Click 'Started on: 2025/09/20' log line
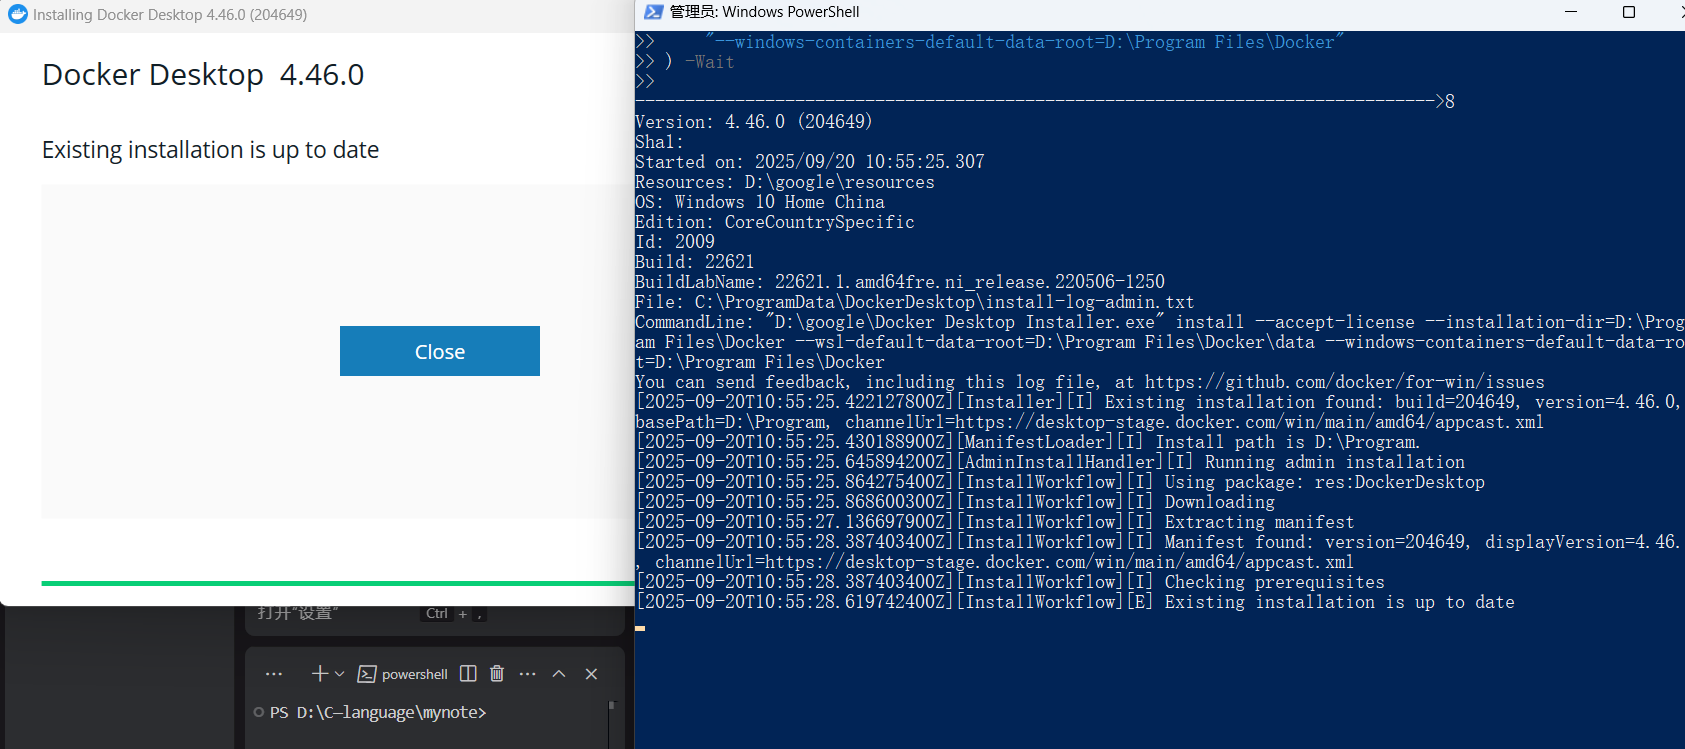This screenshot has height=749, width=1685. (x=810, y=162)
